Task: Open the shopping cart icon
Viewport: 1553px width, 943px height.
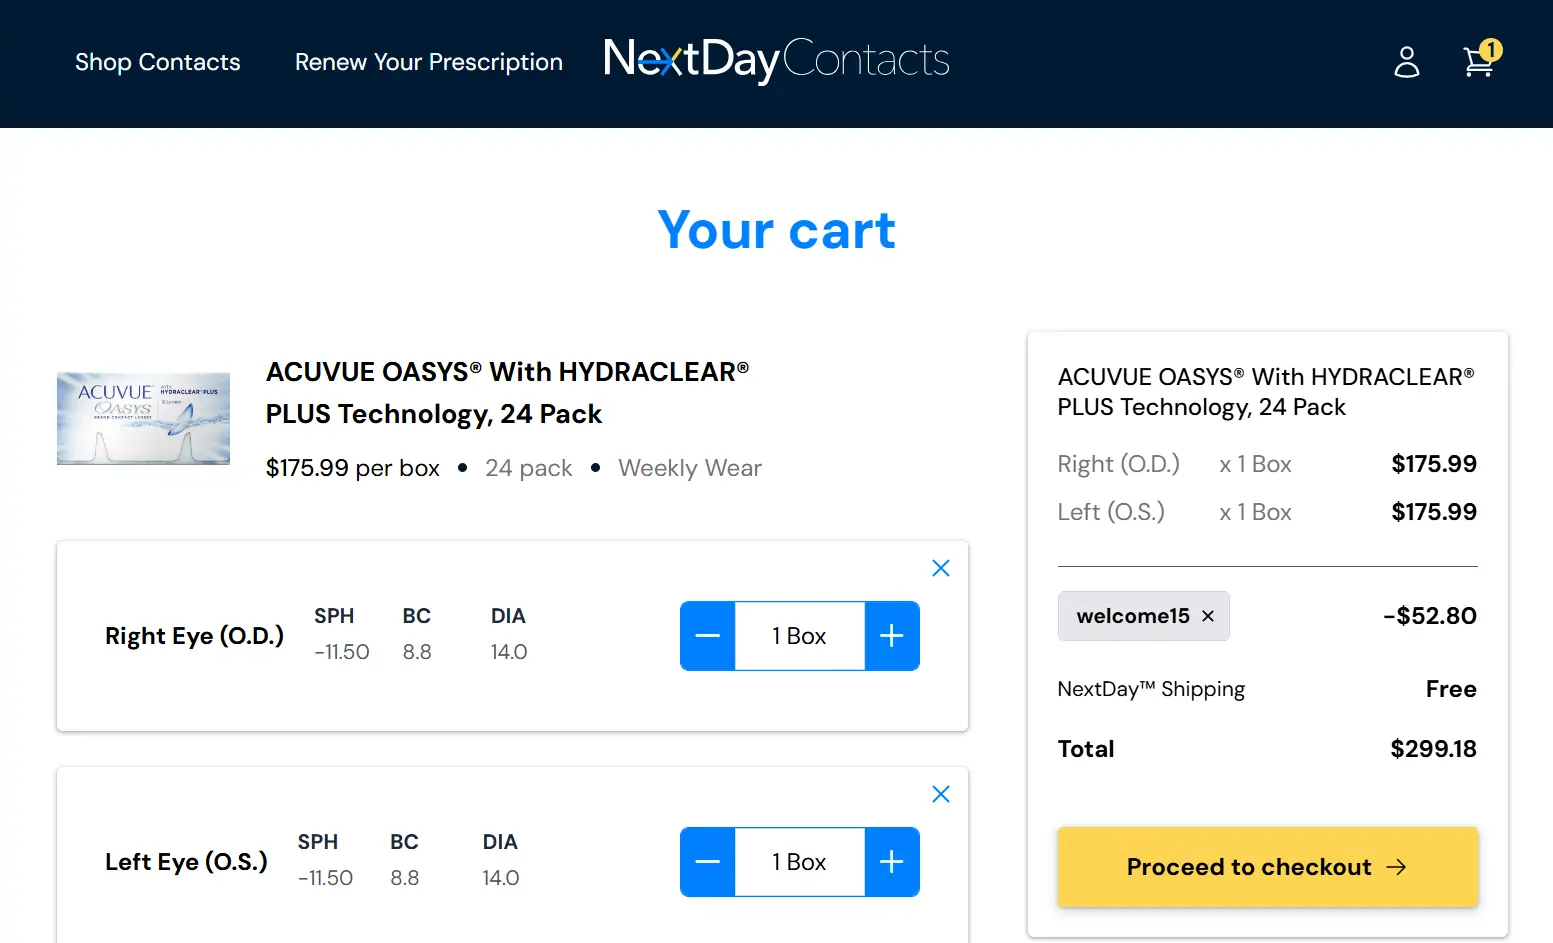Action: [x=1476, y=63]
